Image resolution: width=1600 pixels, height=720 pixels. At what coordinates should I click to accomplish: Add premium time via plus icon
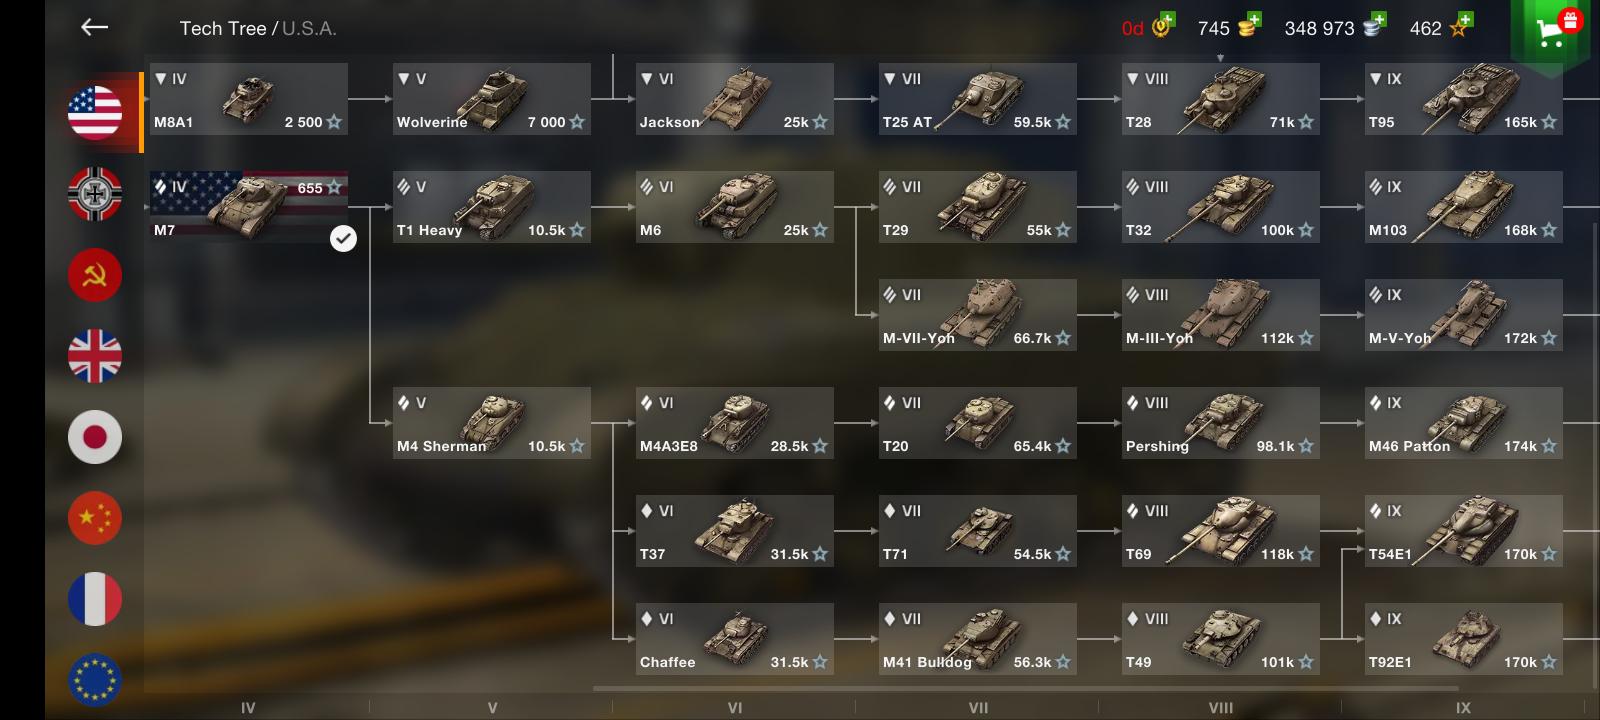pyautogui.click(x=1169, y=19)
